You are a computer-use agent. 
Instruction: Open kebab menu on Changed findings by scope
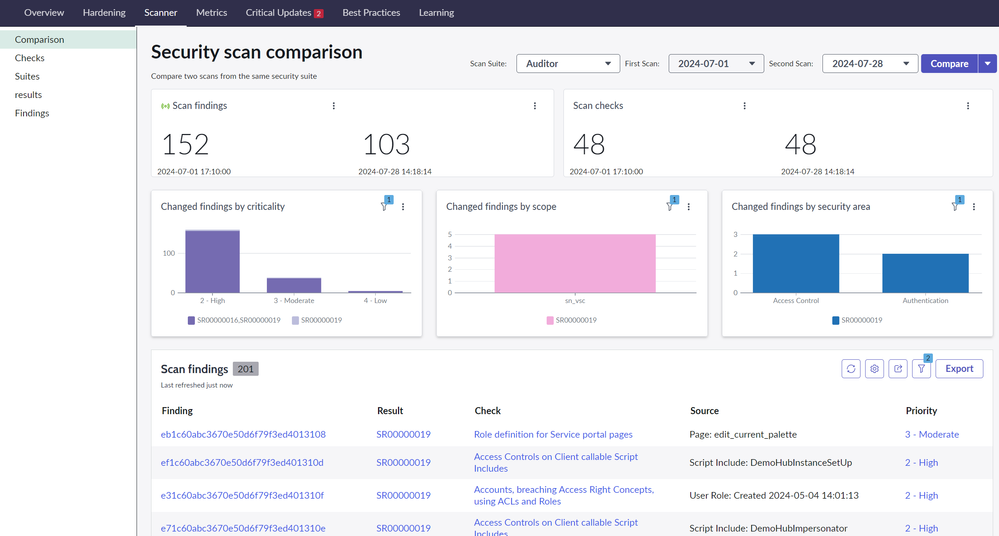click(689, 207)
